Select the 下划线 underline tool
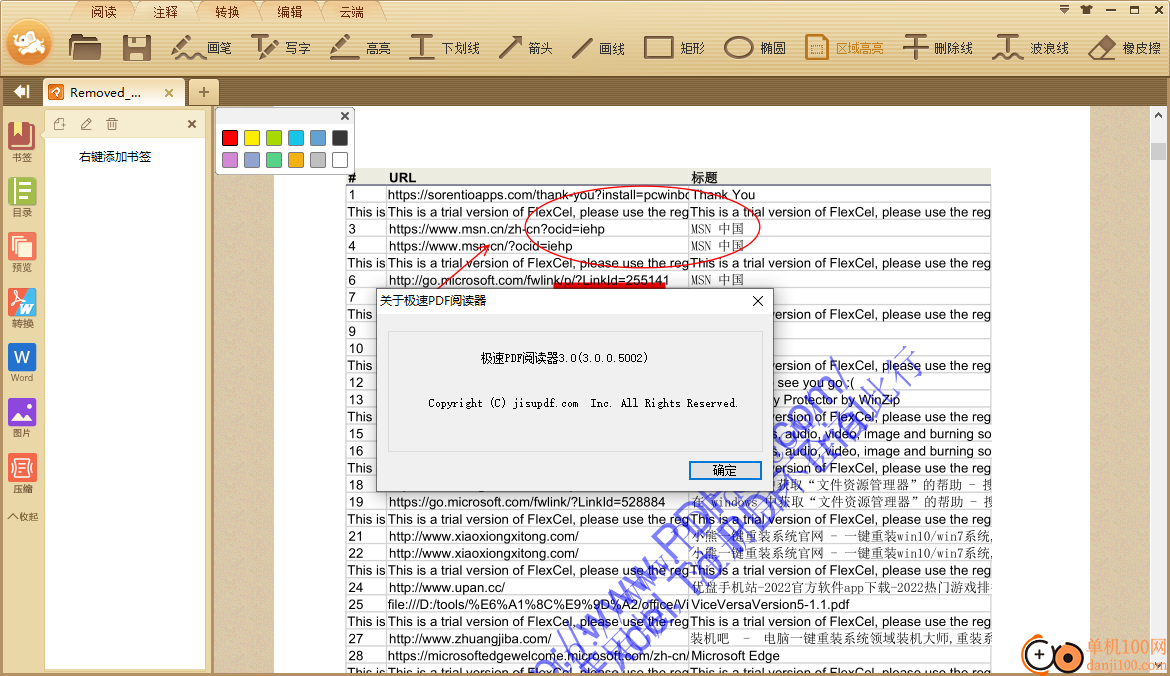This screenshot has width=1170, height=676. 445,48
